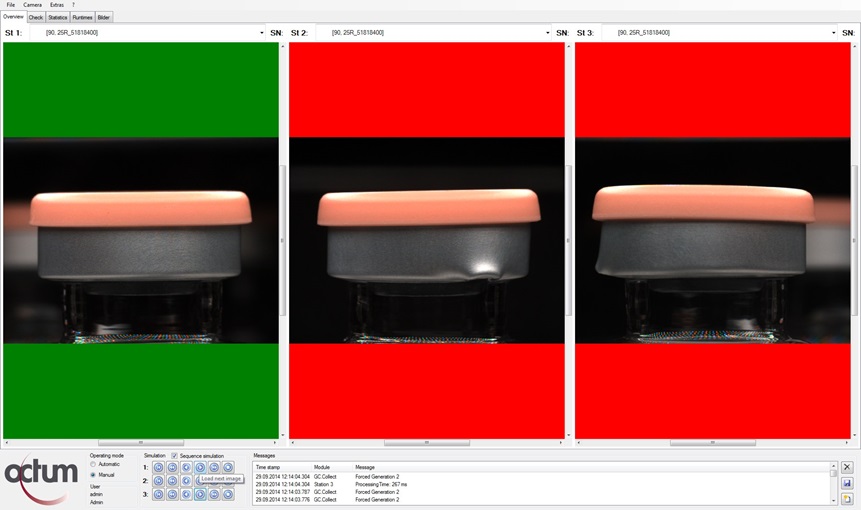Click the first simulation button in row 2
This screenshot has height=510, width=861.
click(x=158, y=481)
